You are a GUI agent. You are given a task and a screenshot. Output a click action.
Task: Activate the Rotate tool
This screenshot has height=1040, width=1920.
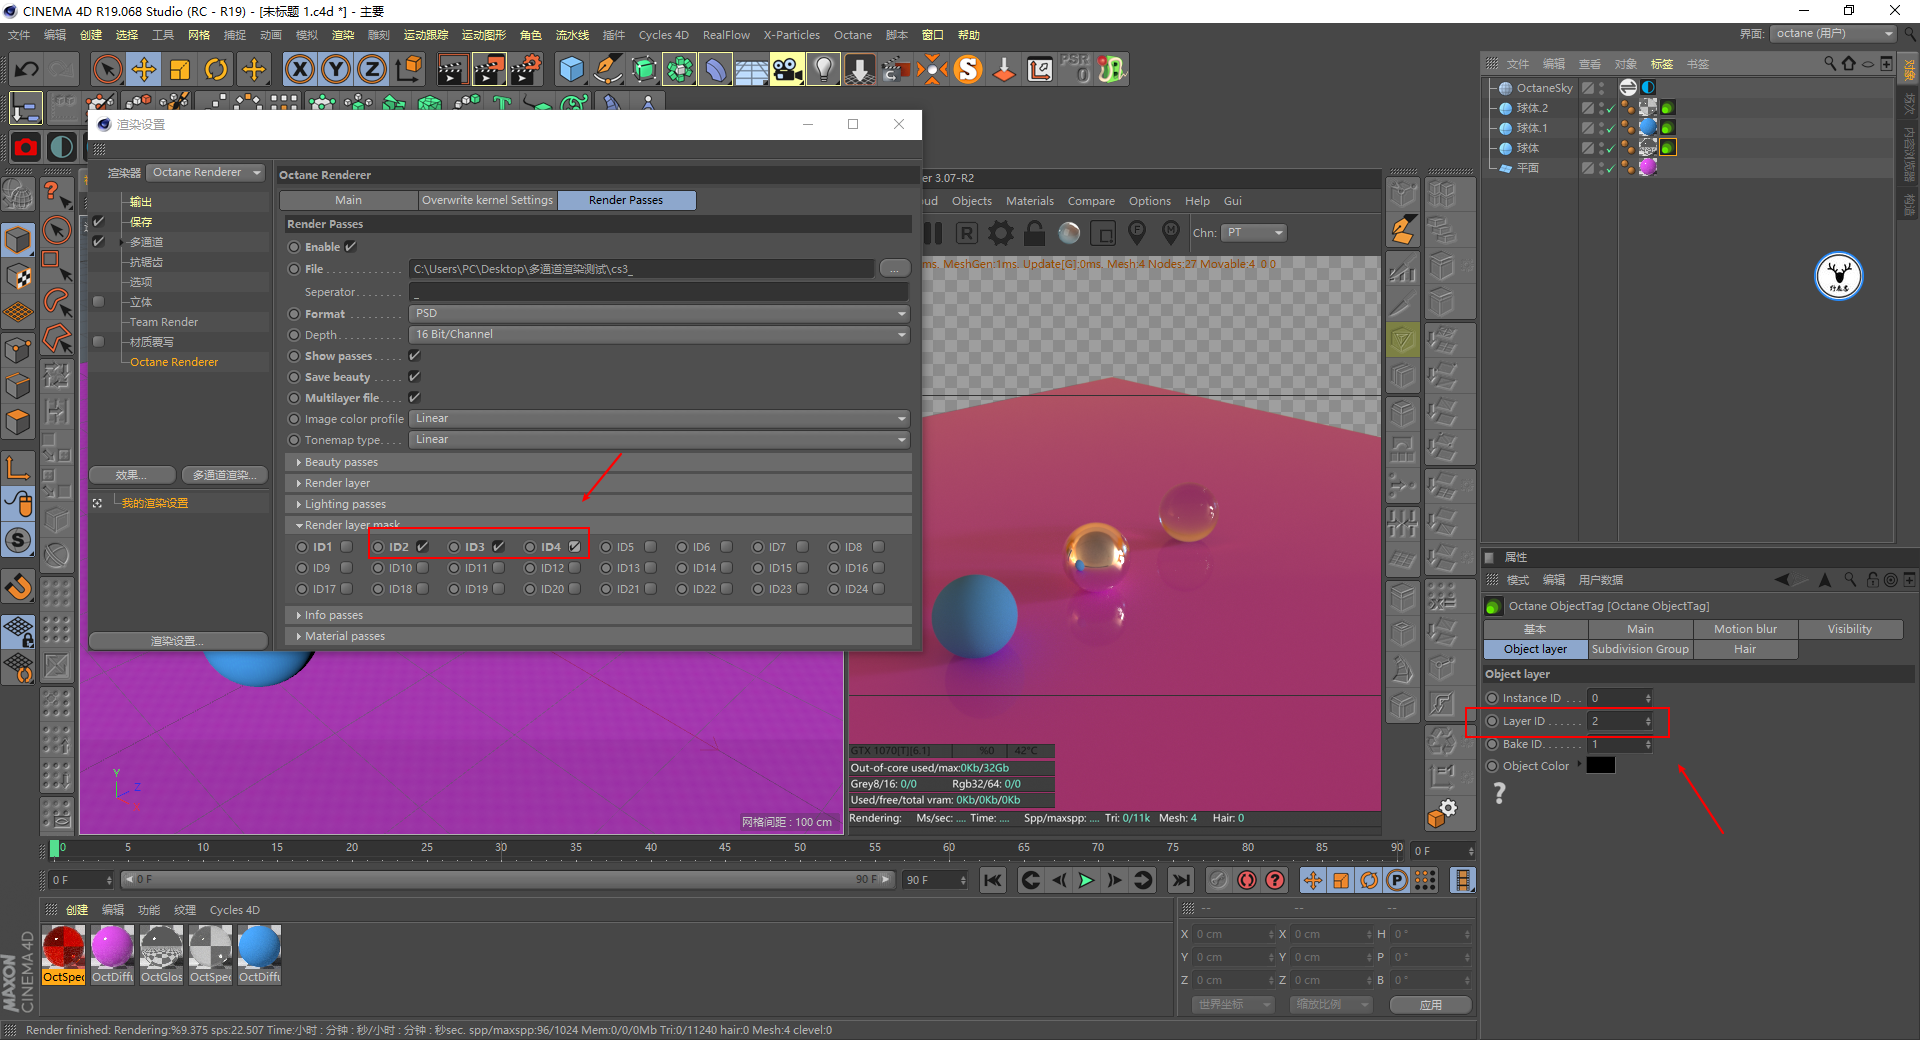coord(216,69)
